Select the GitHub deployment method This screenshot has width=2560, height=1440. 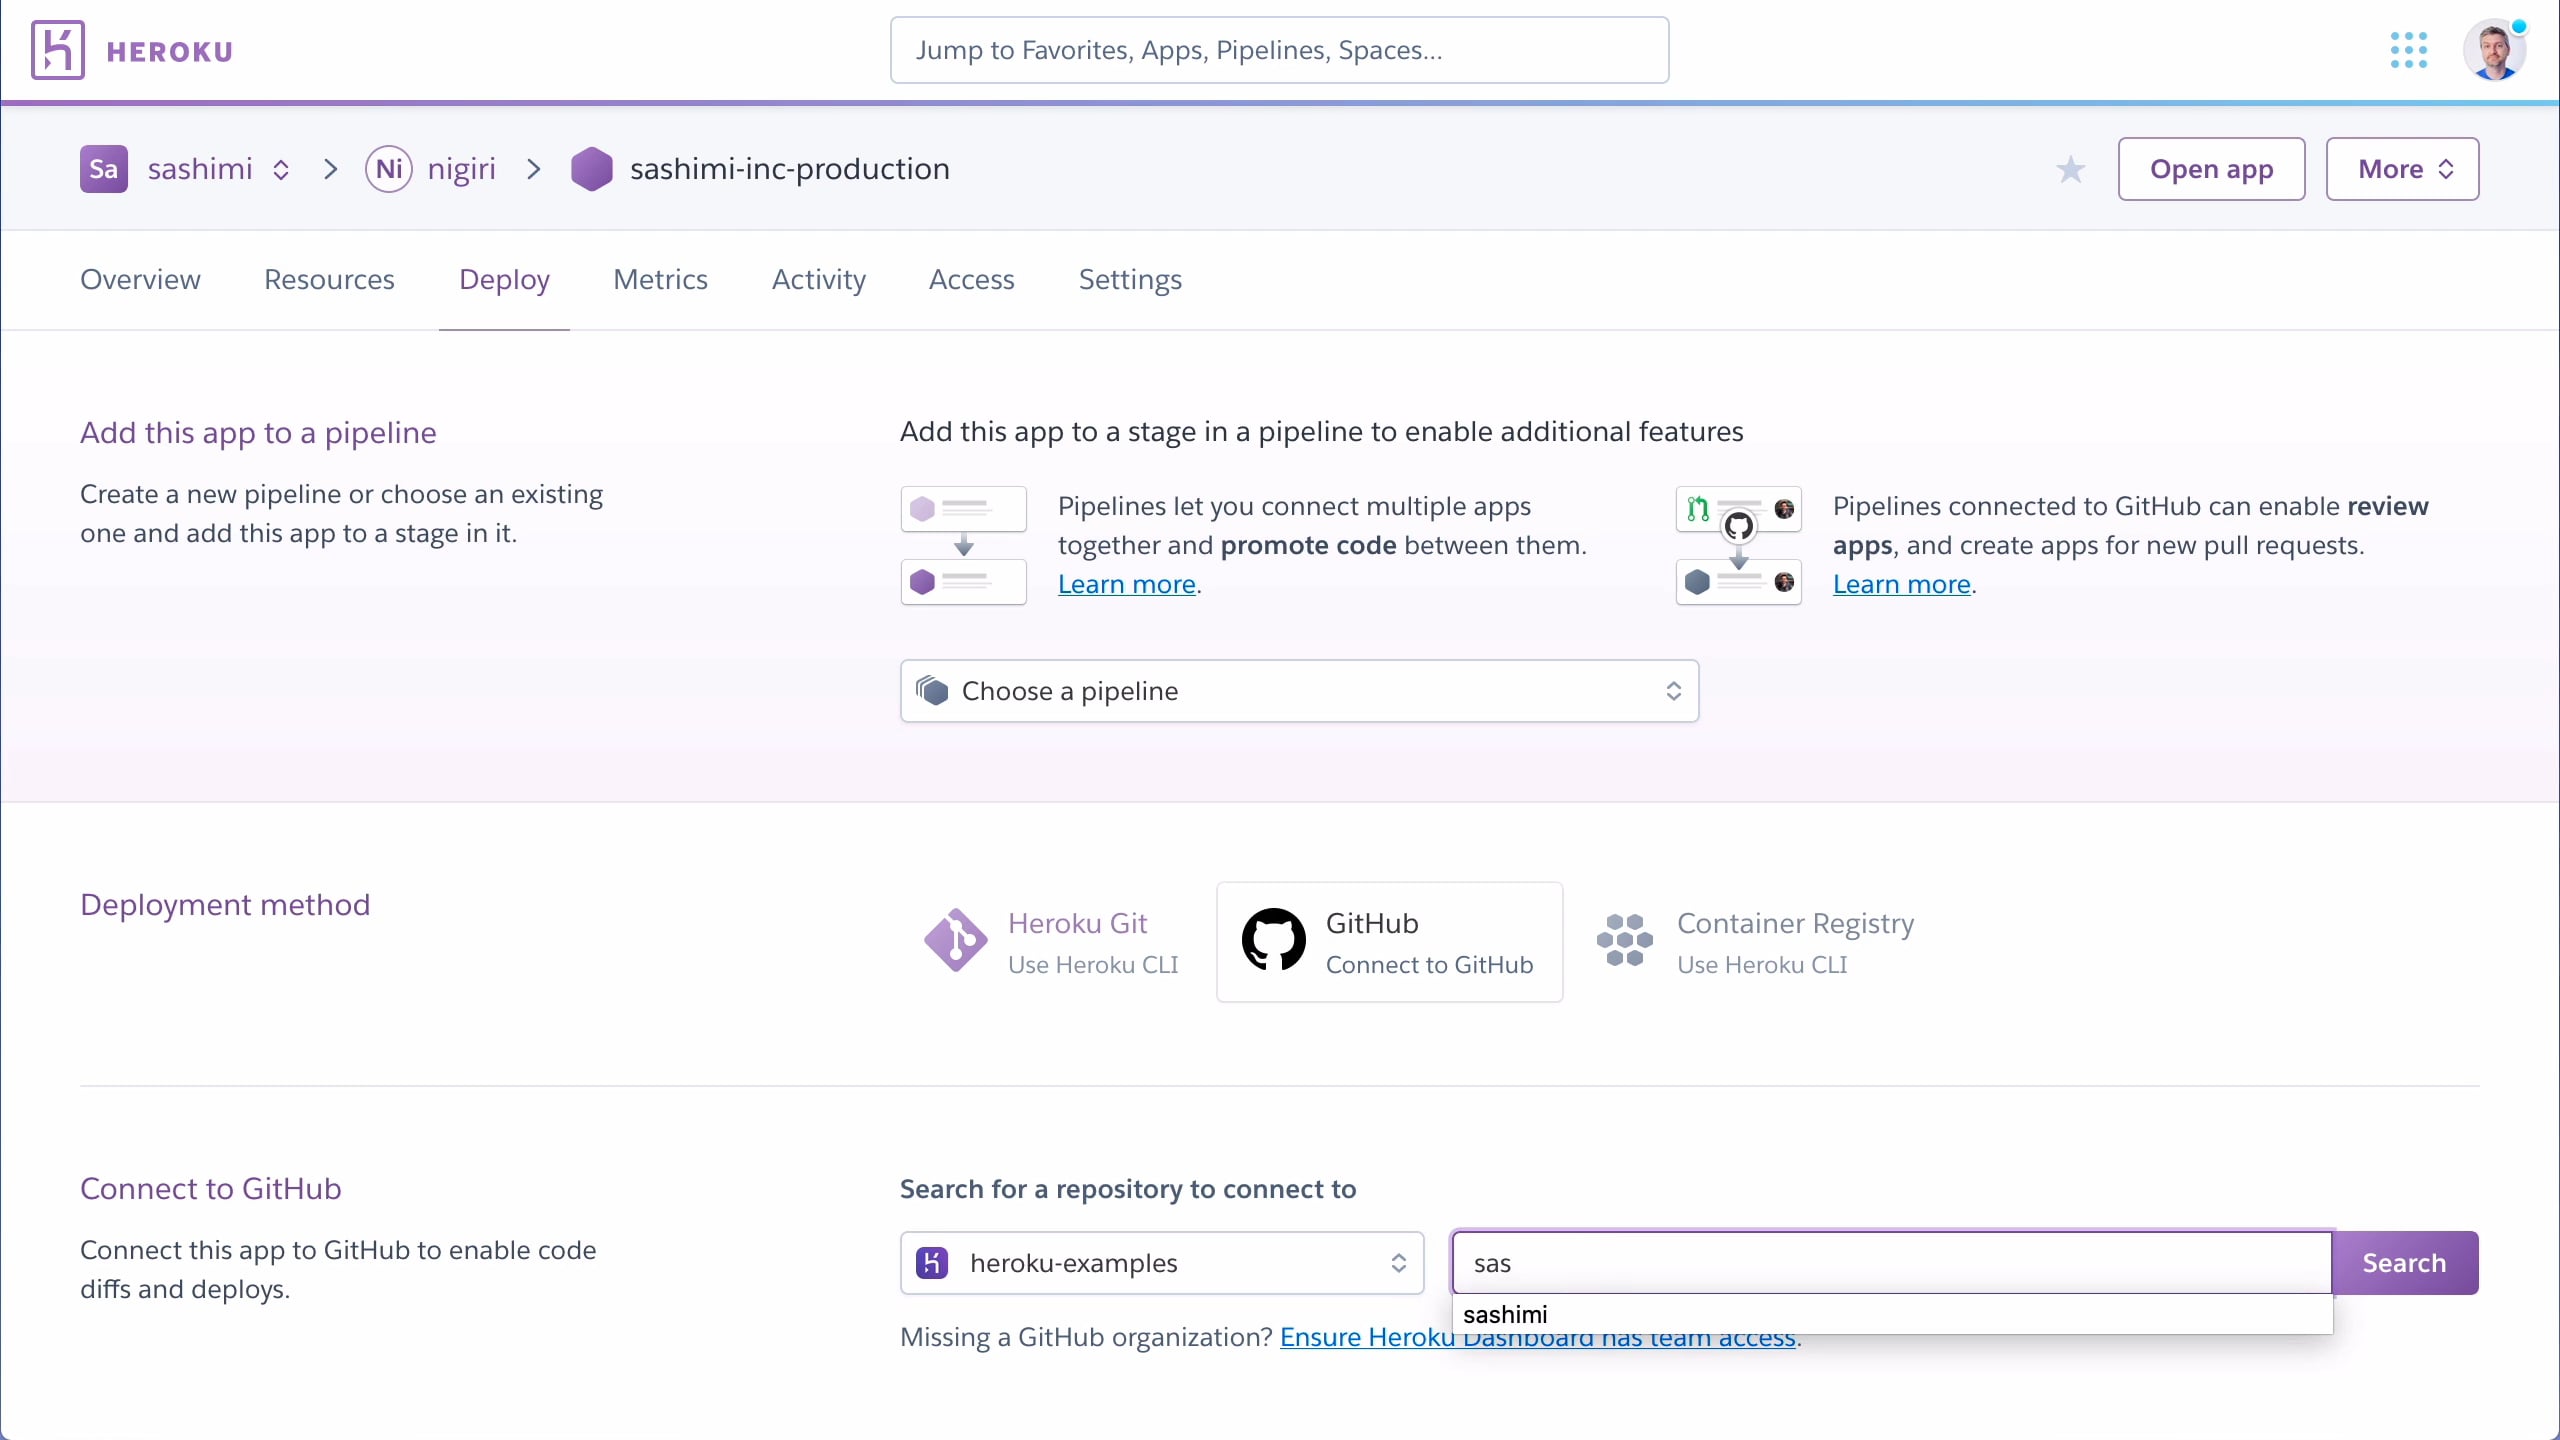click(1389, 942)
